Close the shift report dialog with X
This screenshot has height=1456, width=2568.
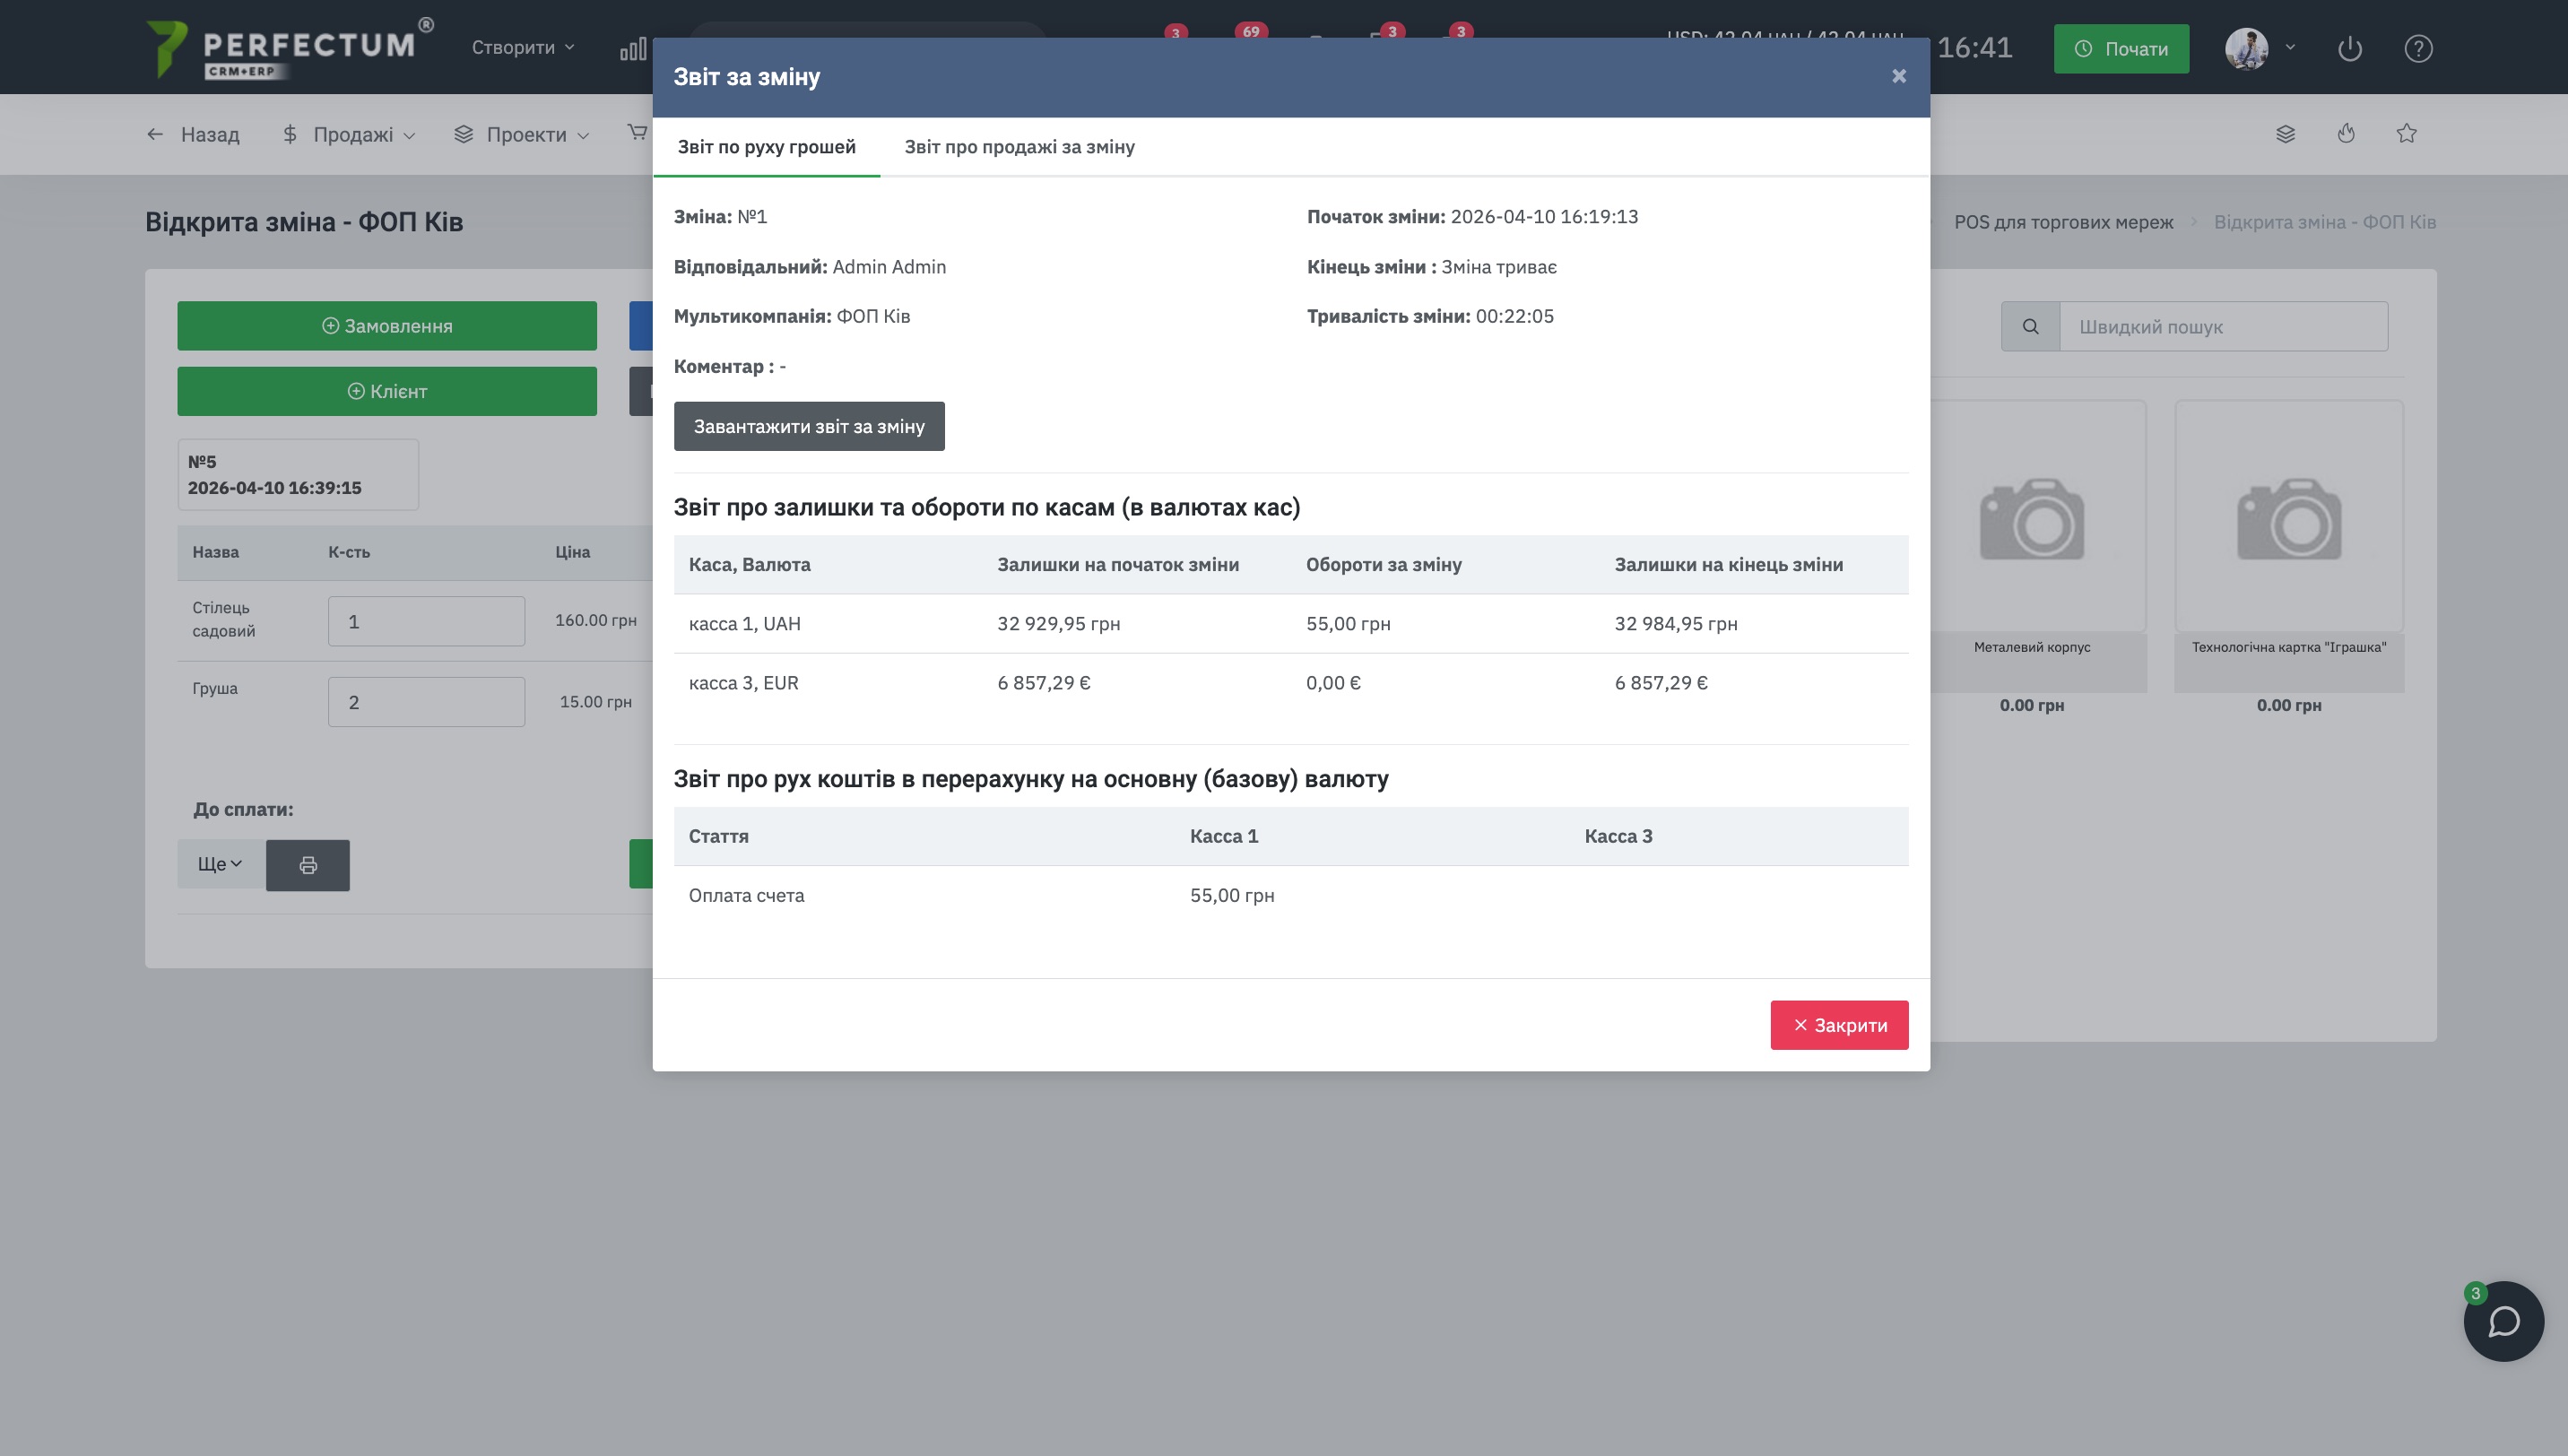tap(1898, 77)
